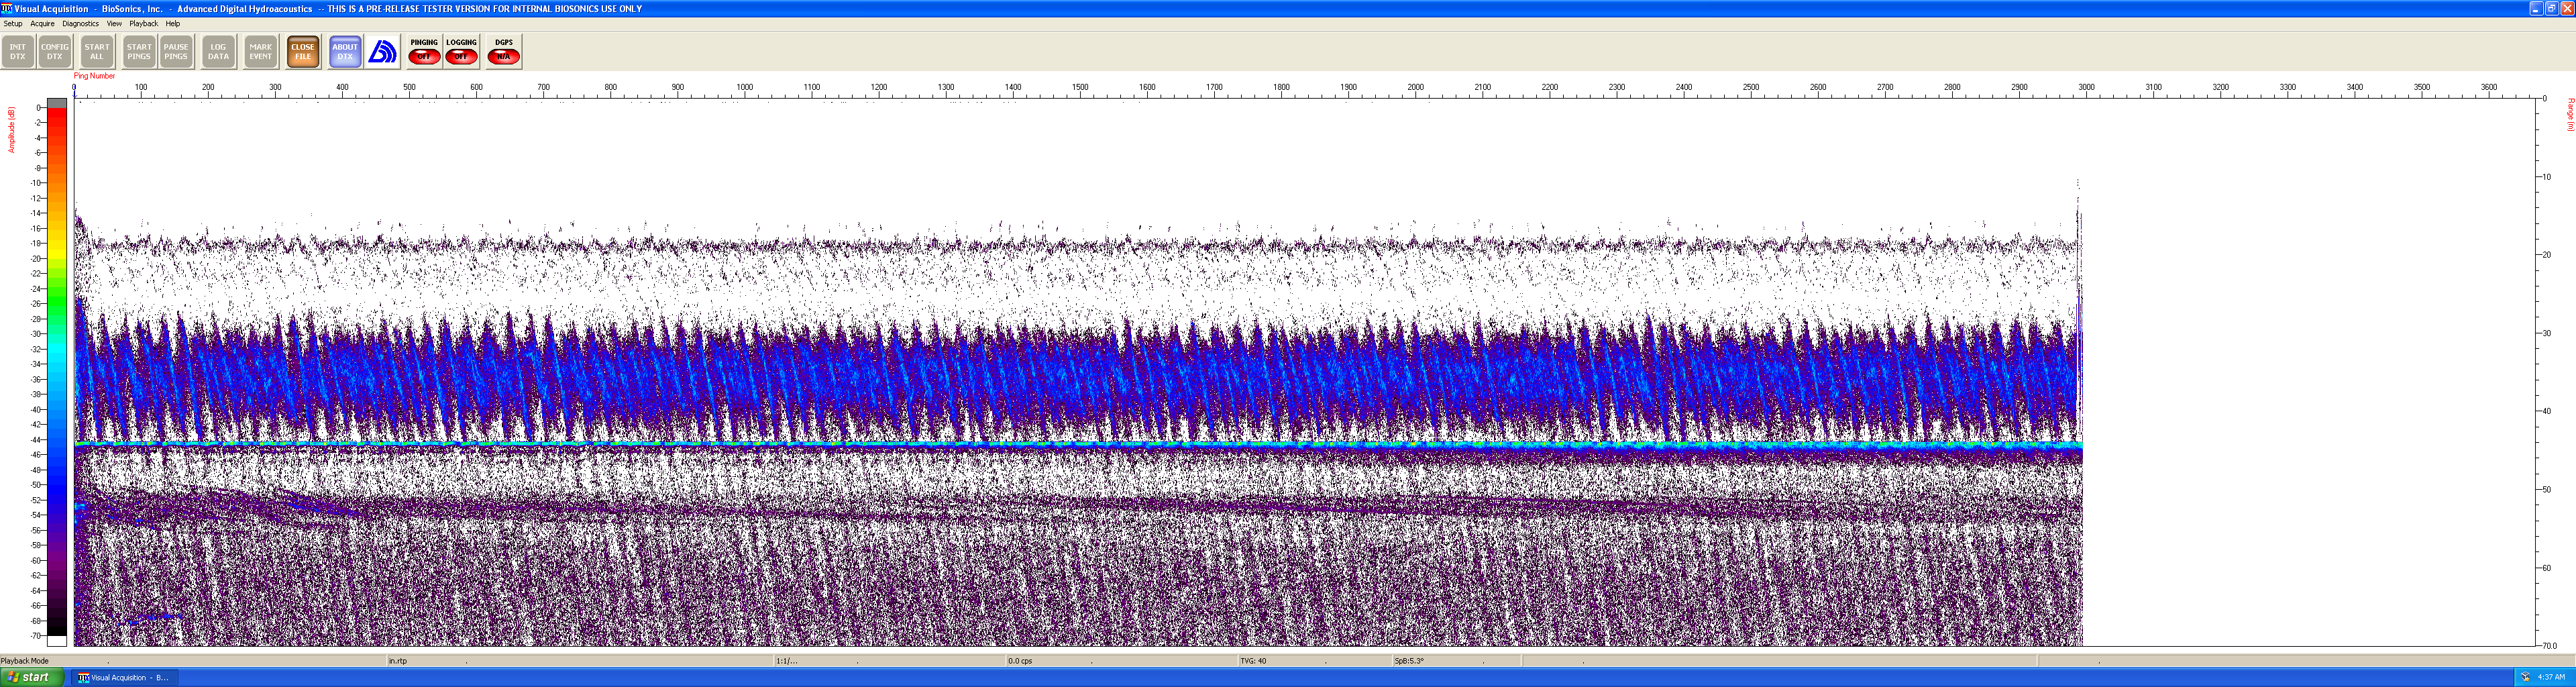
Task: Click the echogram bottom echo line
Action: point(1078,443)
